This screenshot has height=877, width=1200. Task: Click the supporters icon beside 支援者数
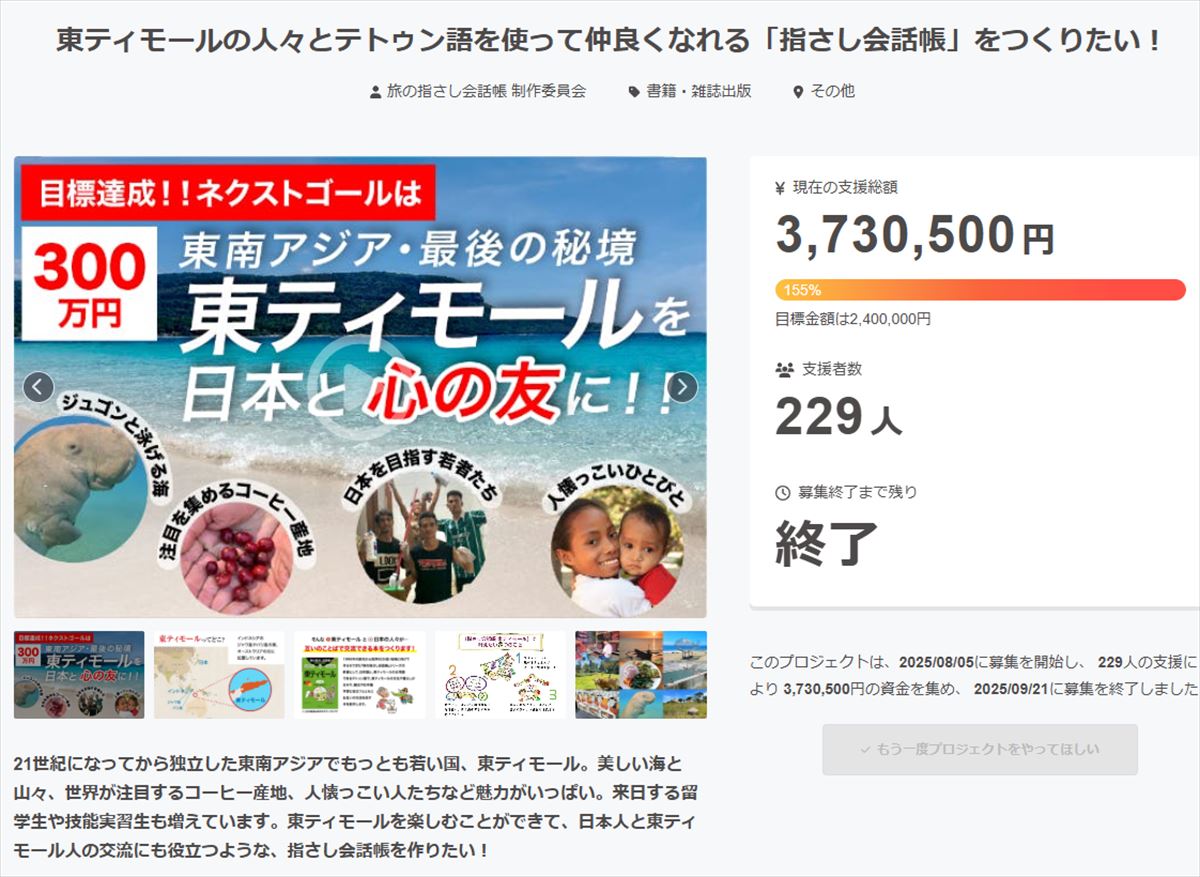pyautogui.click(x=784, y=370)
